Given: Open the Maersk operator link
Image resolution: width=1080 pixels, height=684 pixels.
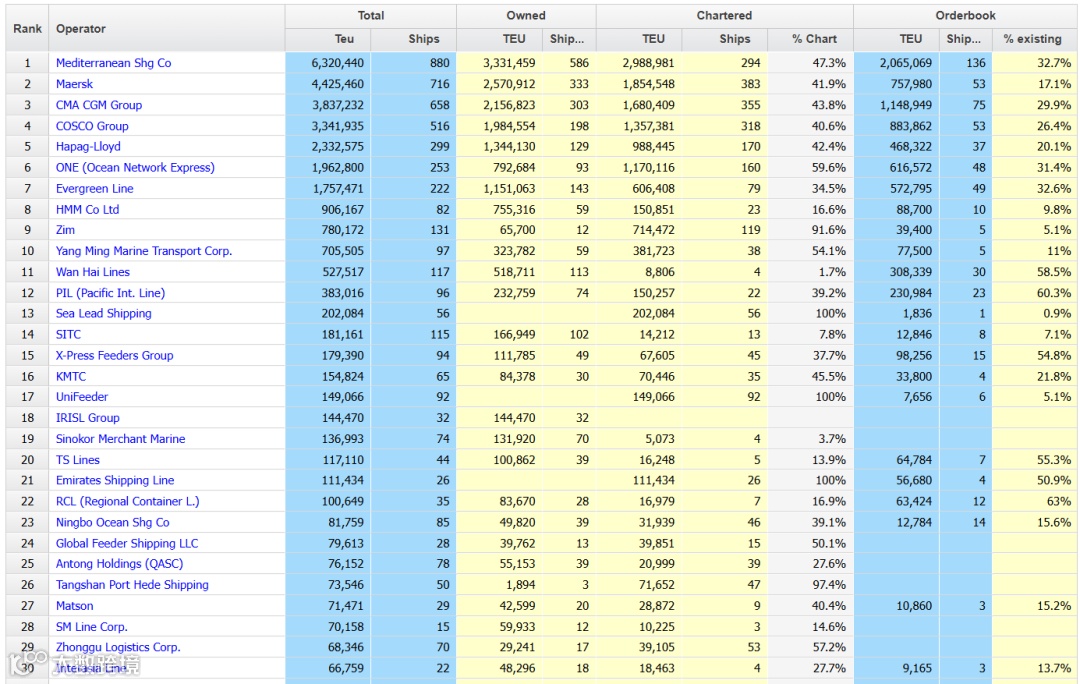Looking at the screenshot, I should 74,84.
